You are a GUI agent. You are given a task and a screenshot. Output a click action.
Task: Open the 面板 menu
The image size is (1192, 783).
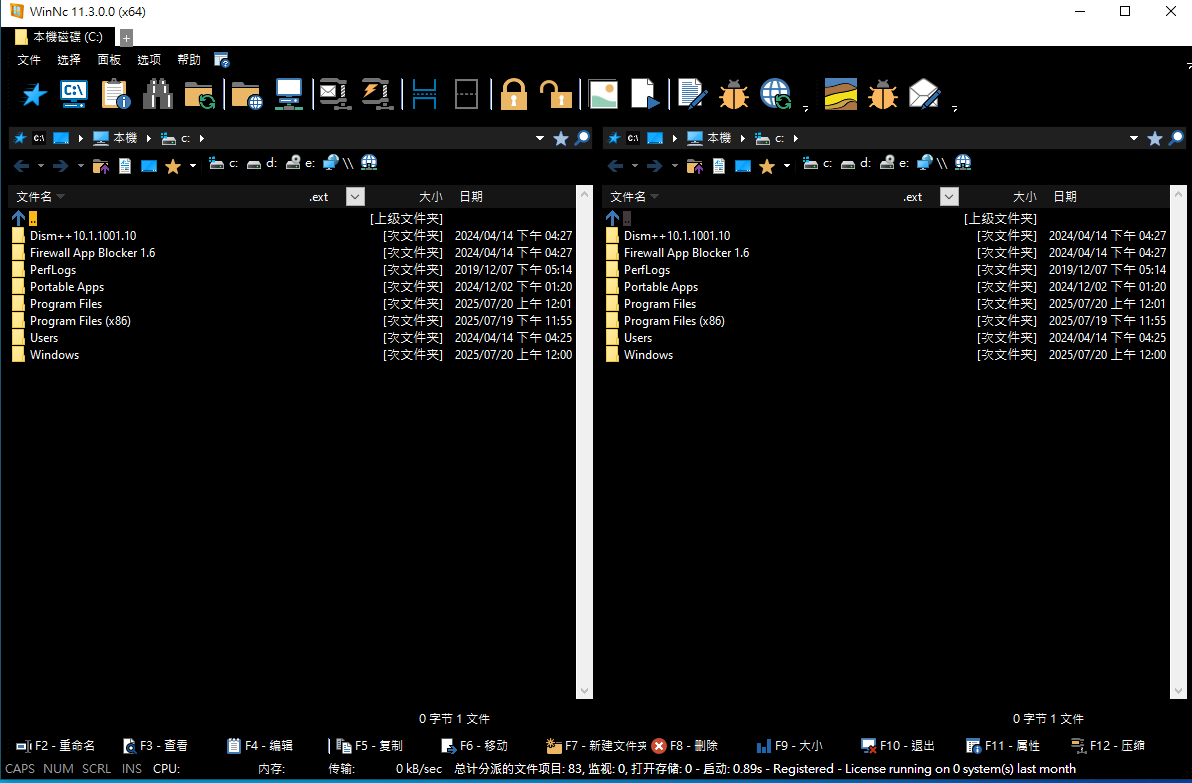coord(109,59)
